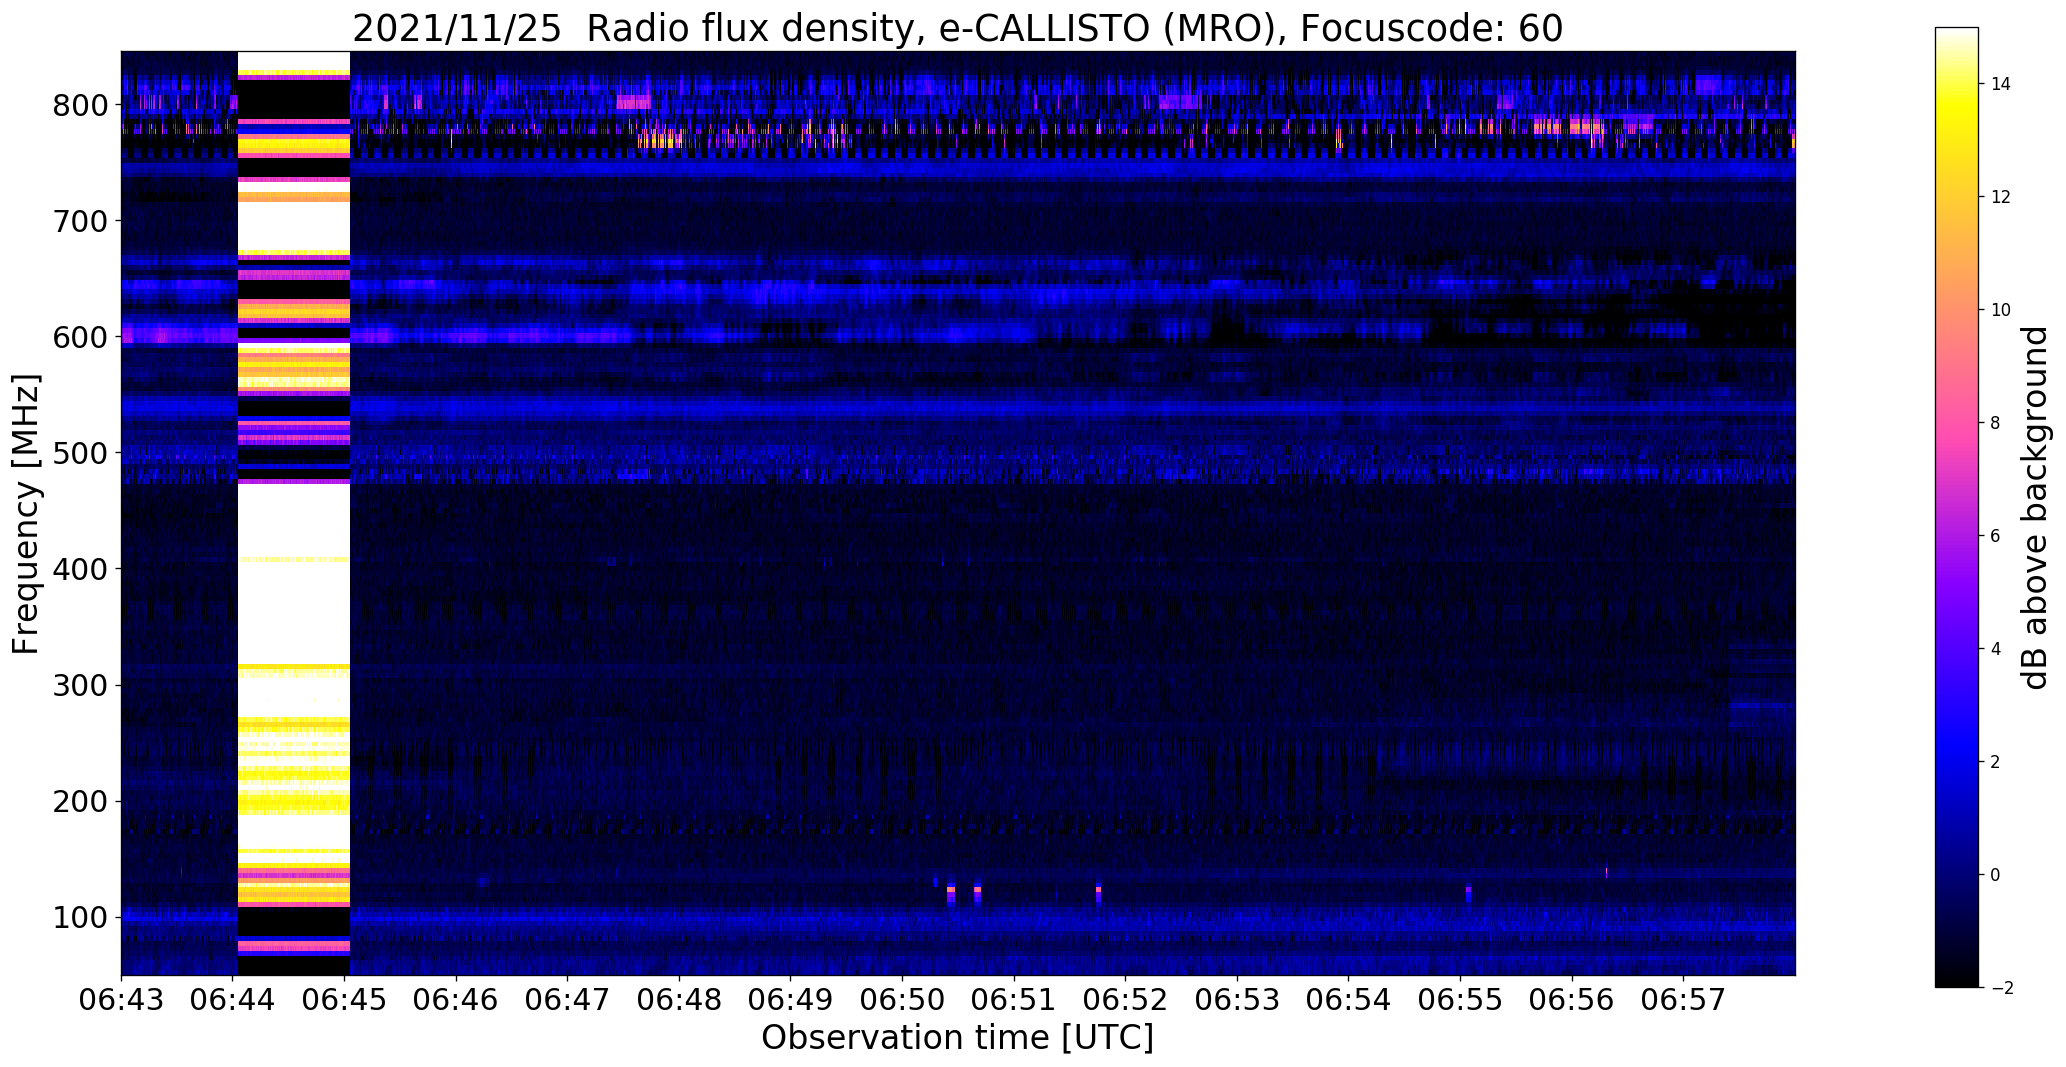Click the saturated white band between 06:44 and 06:45
Viewport: 2066px width, 1067px height.
point(294,513)
